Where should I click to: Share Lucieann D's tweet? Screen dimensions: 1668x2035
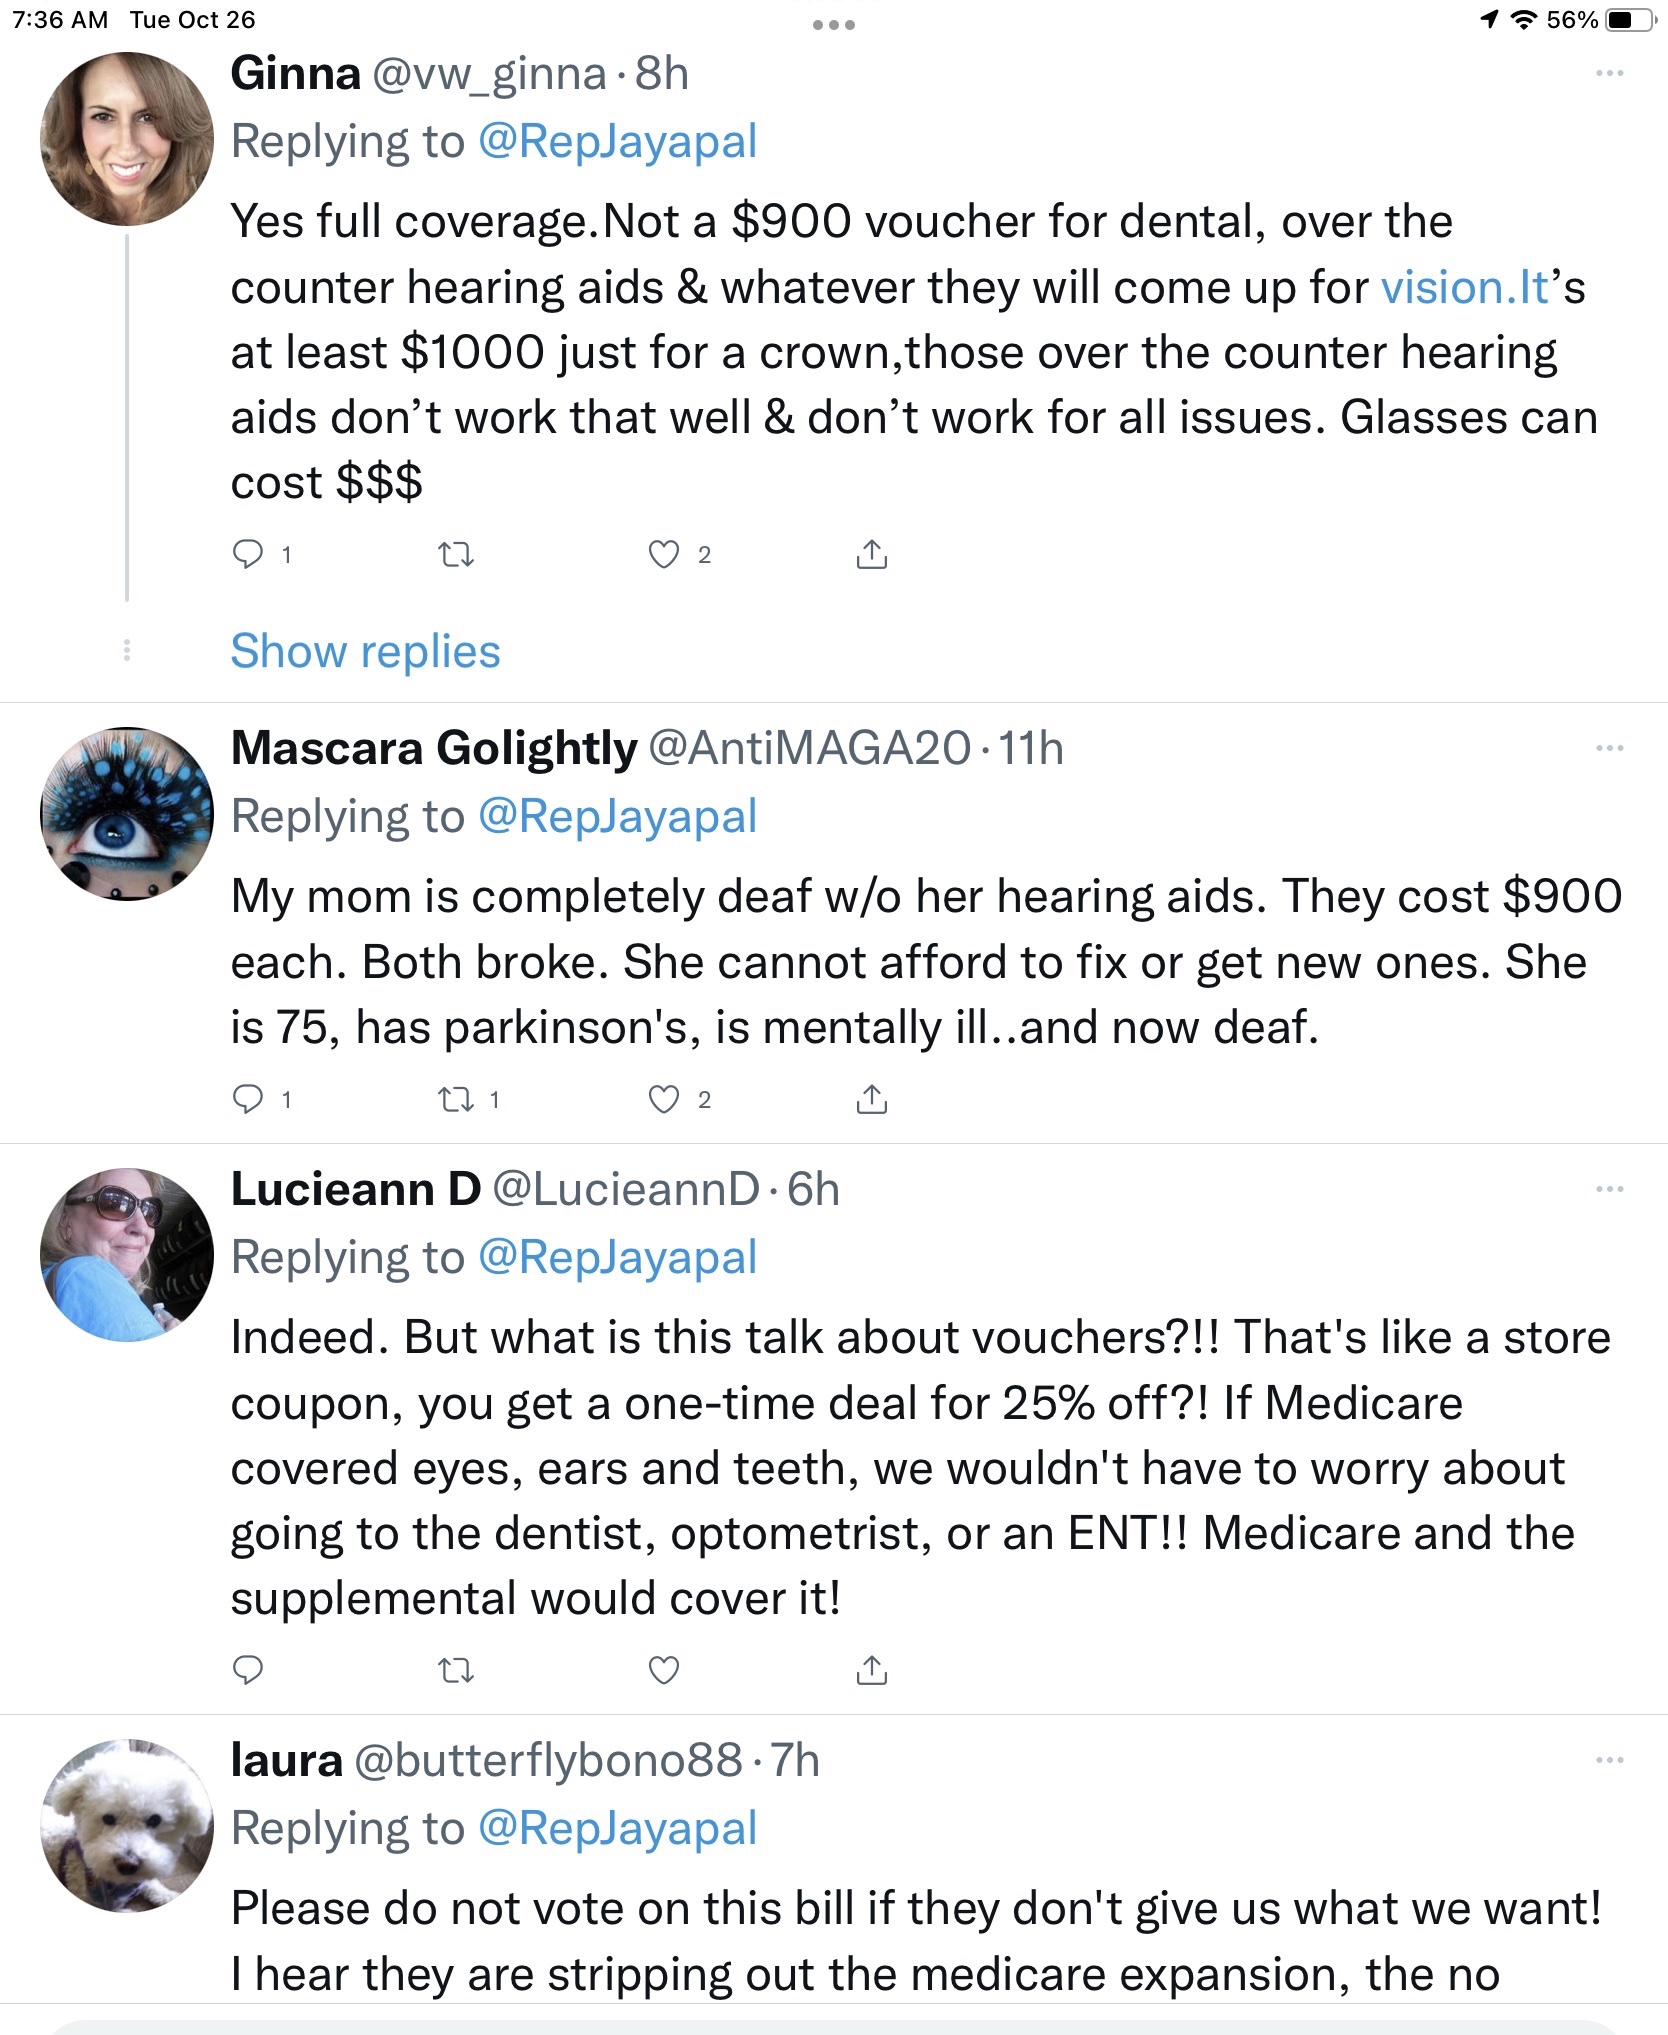(x=872, y=1670)
